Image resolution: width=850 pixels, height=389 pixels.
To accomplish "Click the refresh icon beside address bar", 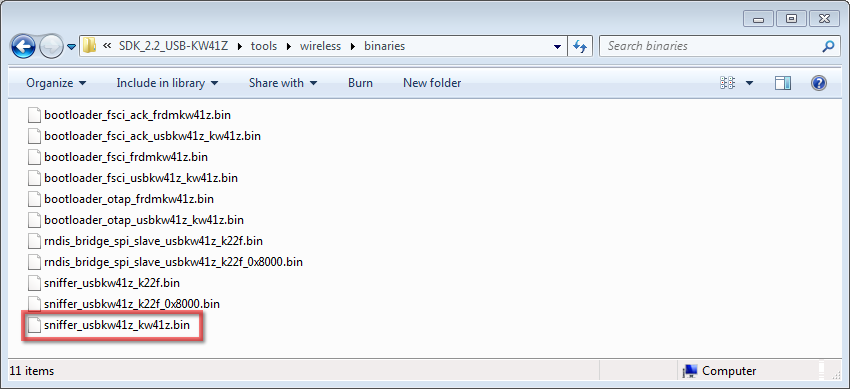I will pyautogui.click(x=580, y=47).
